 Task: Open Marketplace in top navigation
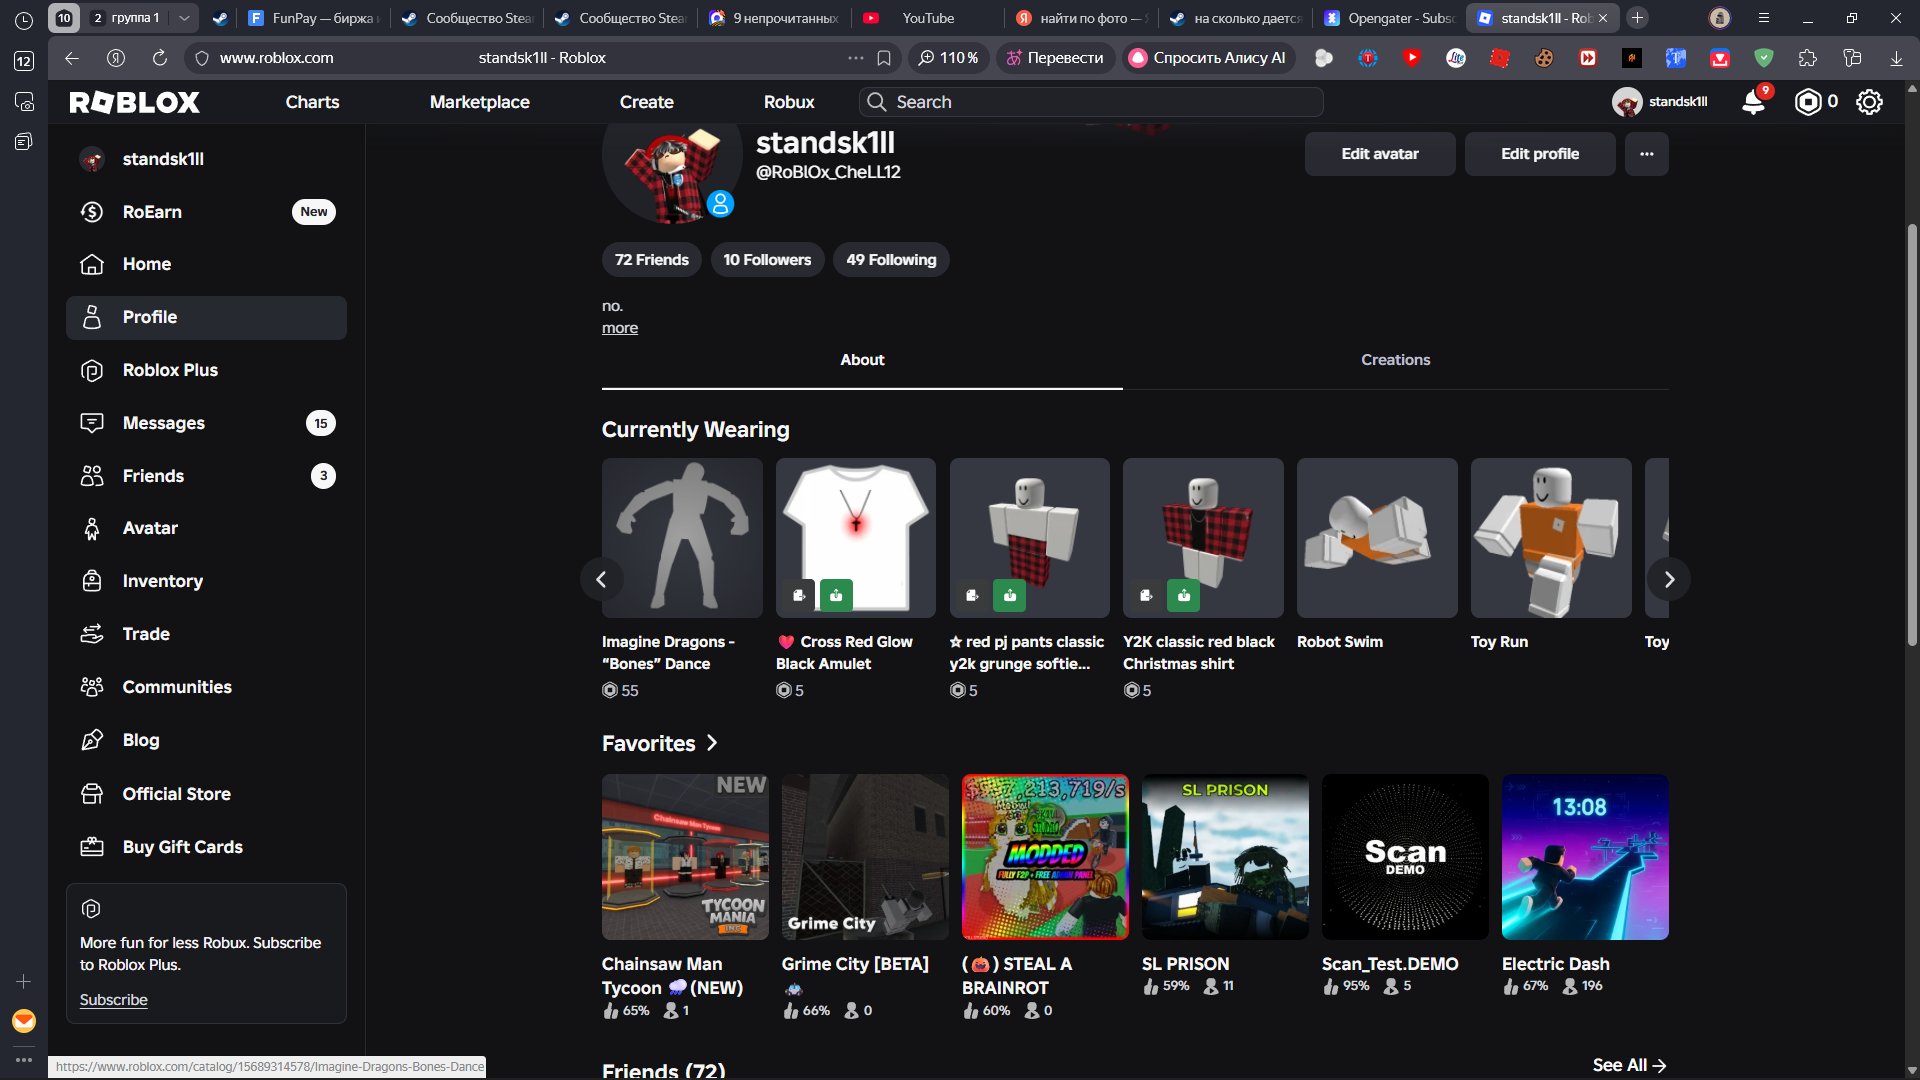480,102
